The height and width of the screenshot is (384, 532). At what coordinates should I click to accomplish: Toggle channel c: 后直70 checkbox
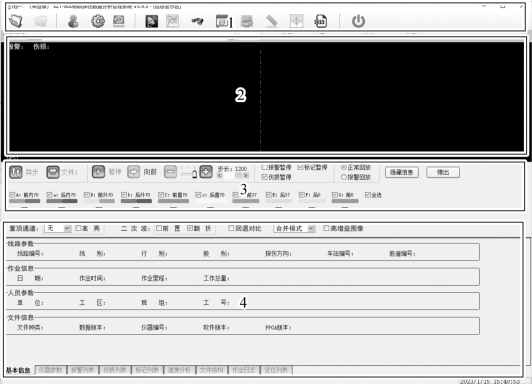click(198, 195)
